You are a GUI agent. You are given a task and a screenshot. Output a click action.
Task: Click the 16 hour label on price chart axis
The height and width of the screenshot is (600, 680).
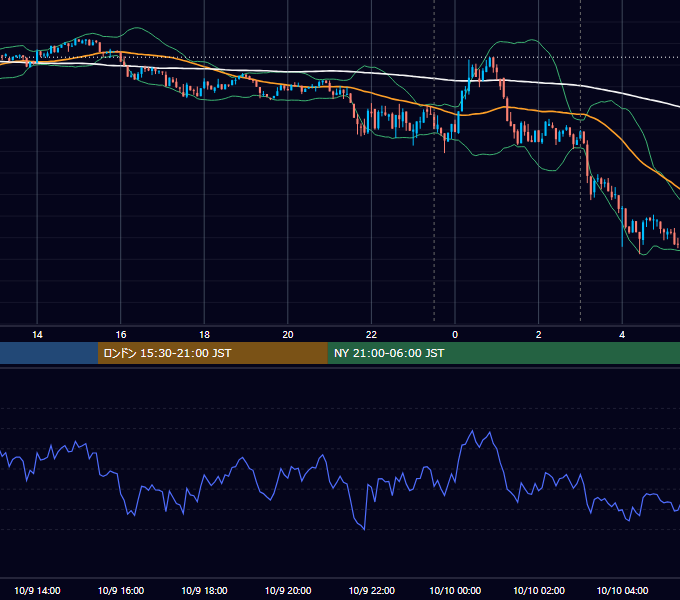[x=121, y=335]
